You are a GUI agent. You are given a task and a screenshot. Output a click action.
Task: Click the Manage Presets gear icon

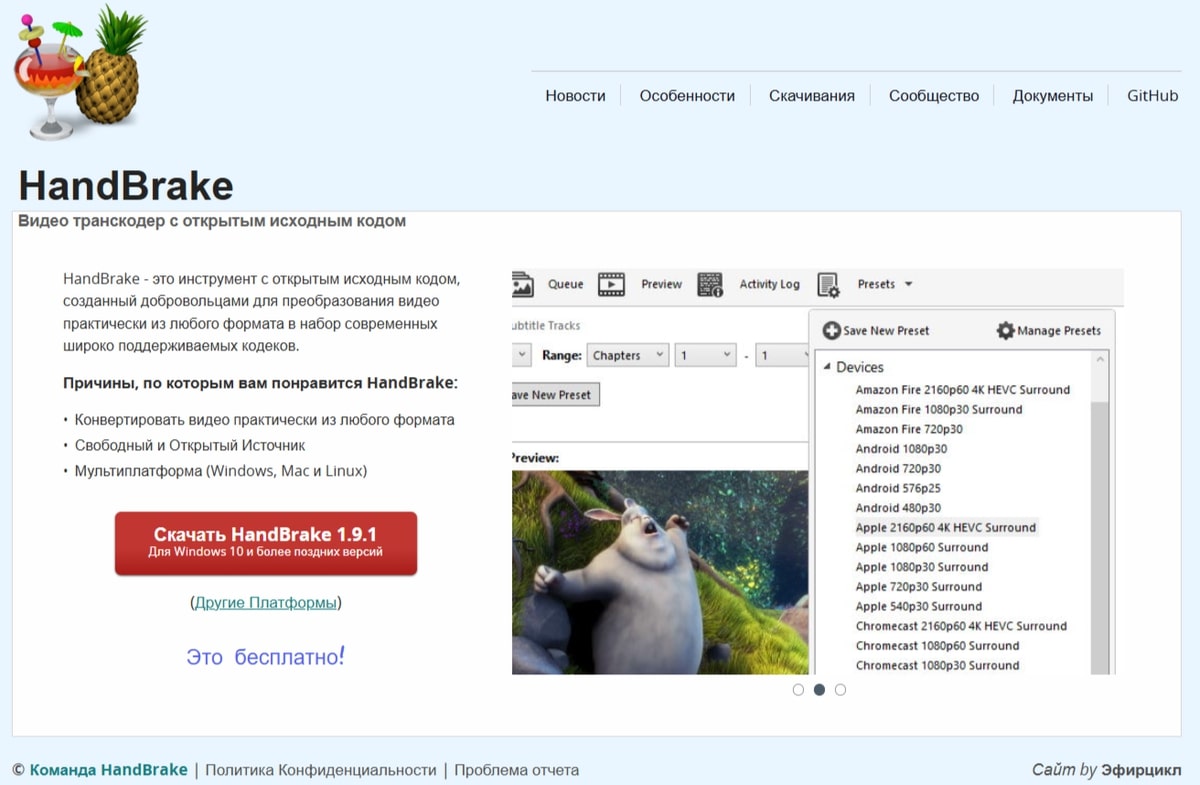(x=1006, y=331)
